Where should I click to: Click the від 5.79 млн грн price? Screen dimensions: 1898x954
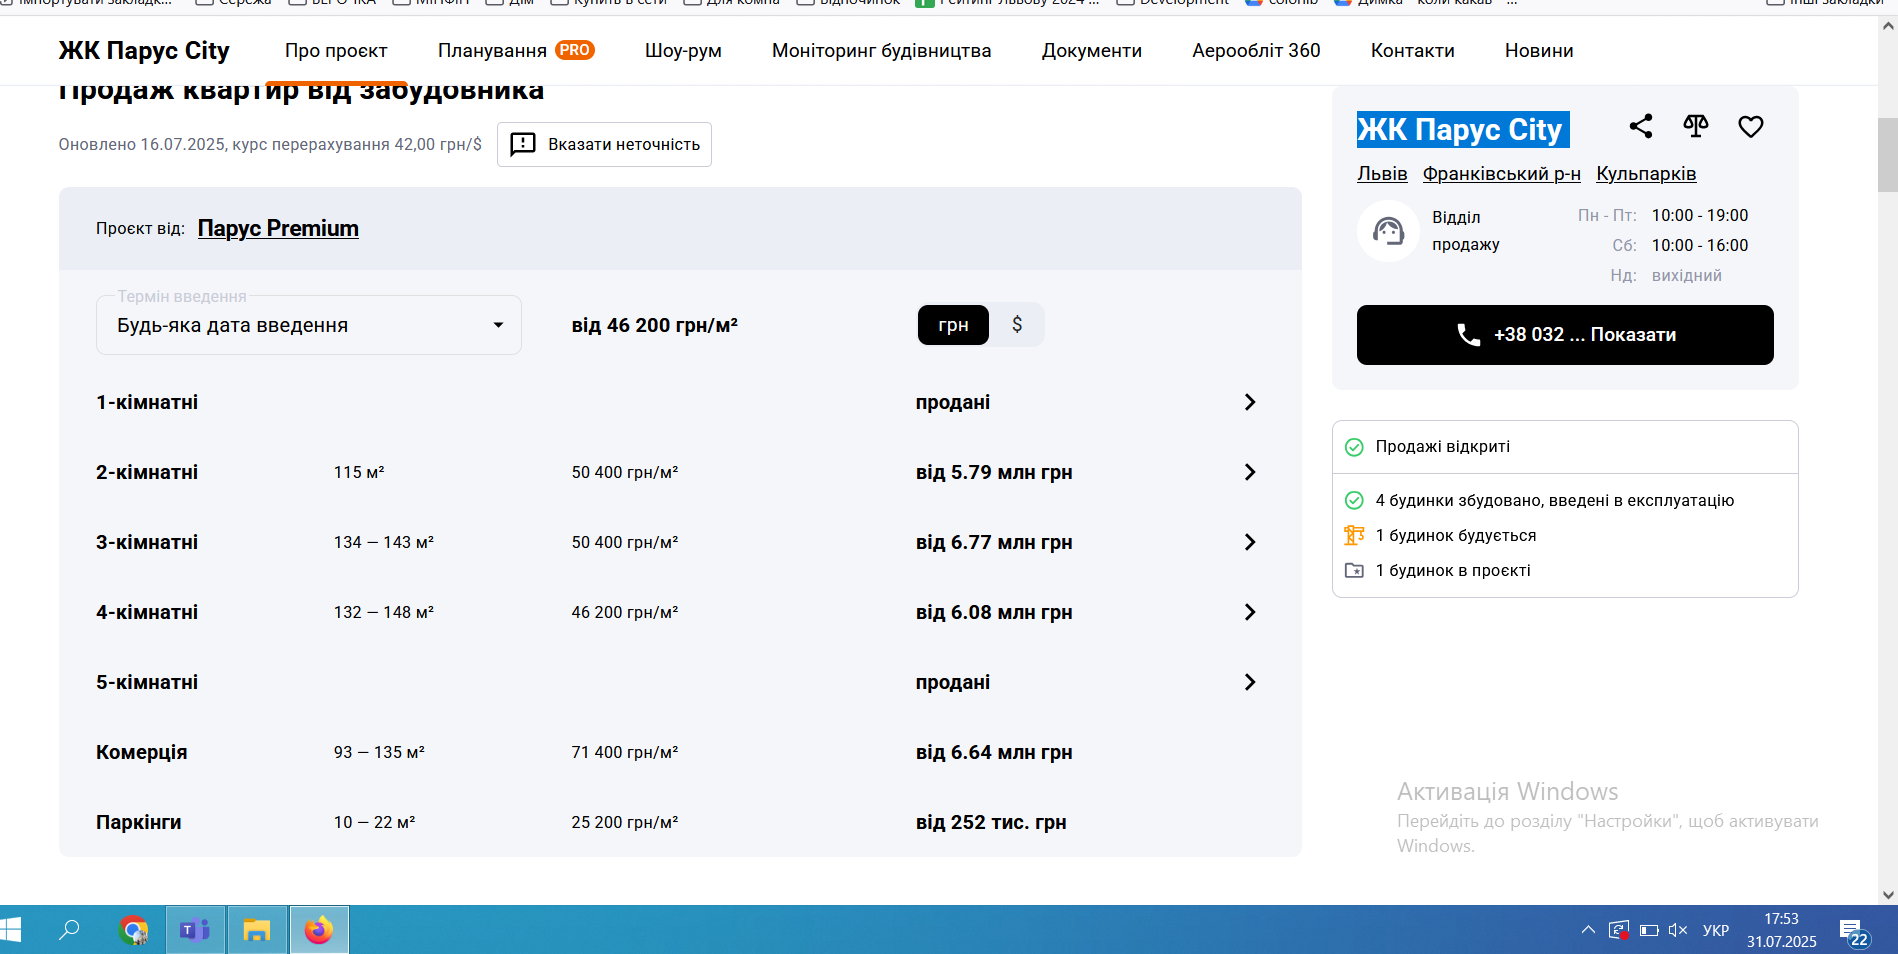994,472
